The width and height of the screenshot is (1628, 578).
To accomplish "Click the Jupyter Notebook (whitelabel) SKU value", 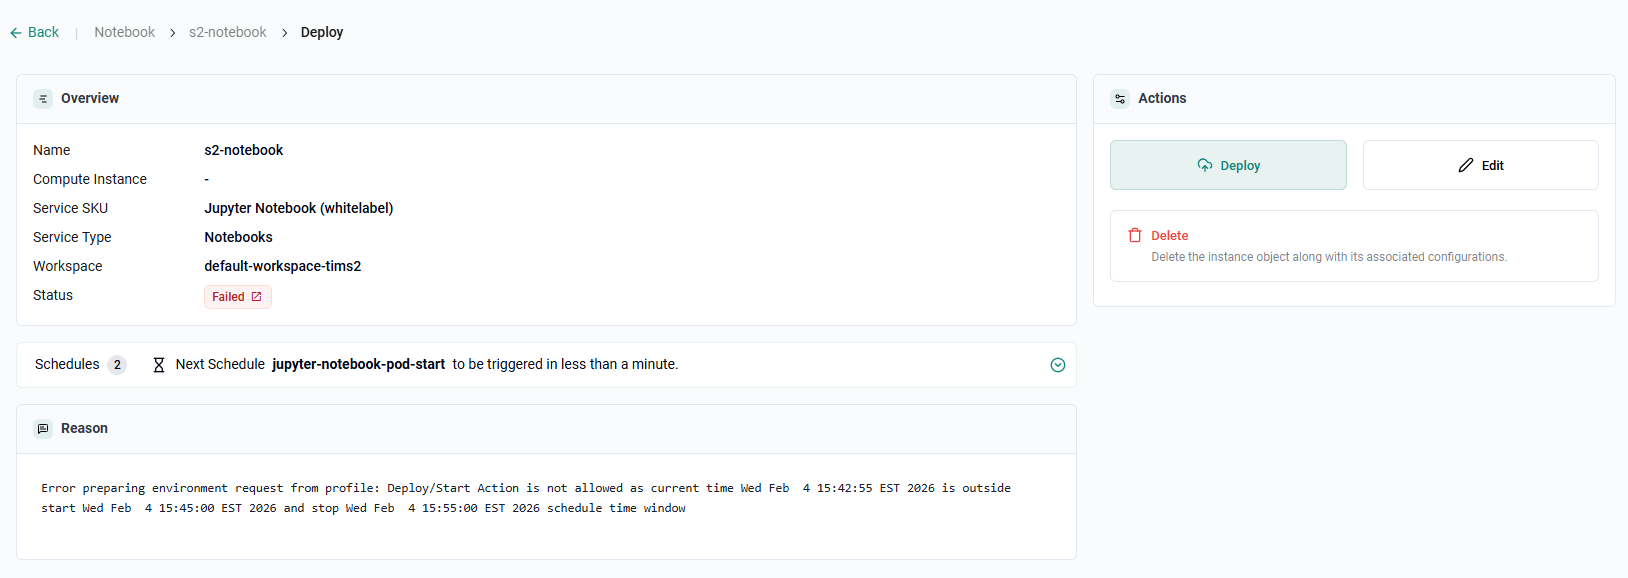I will [x=299, y=208].
